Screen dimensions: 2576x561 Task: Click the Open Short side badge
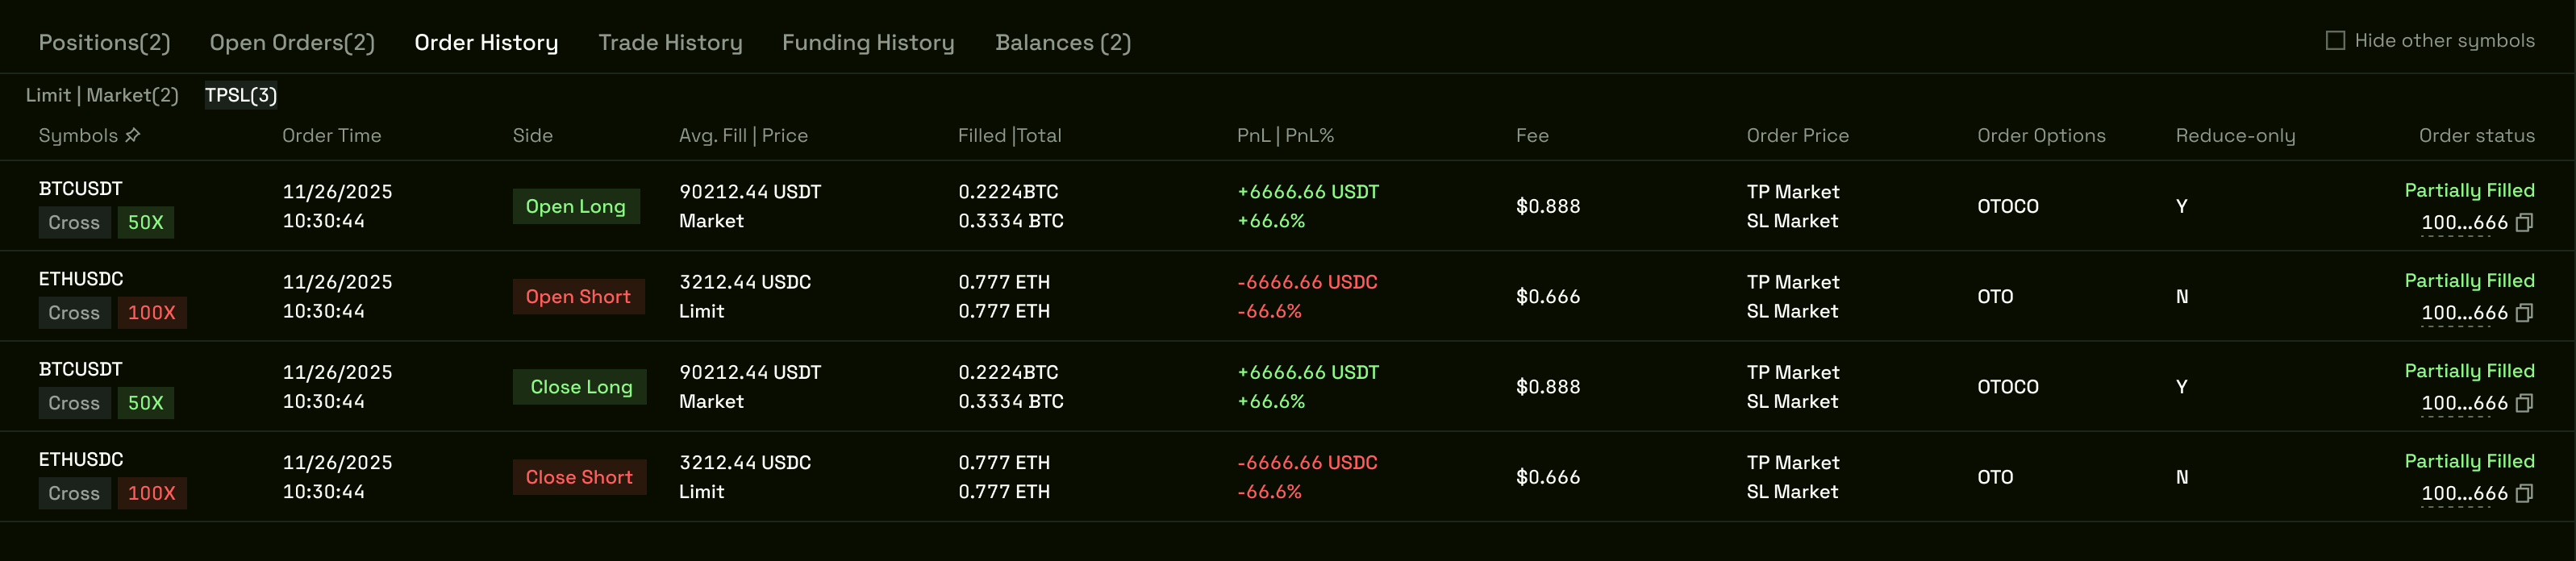[578, 297]
